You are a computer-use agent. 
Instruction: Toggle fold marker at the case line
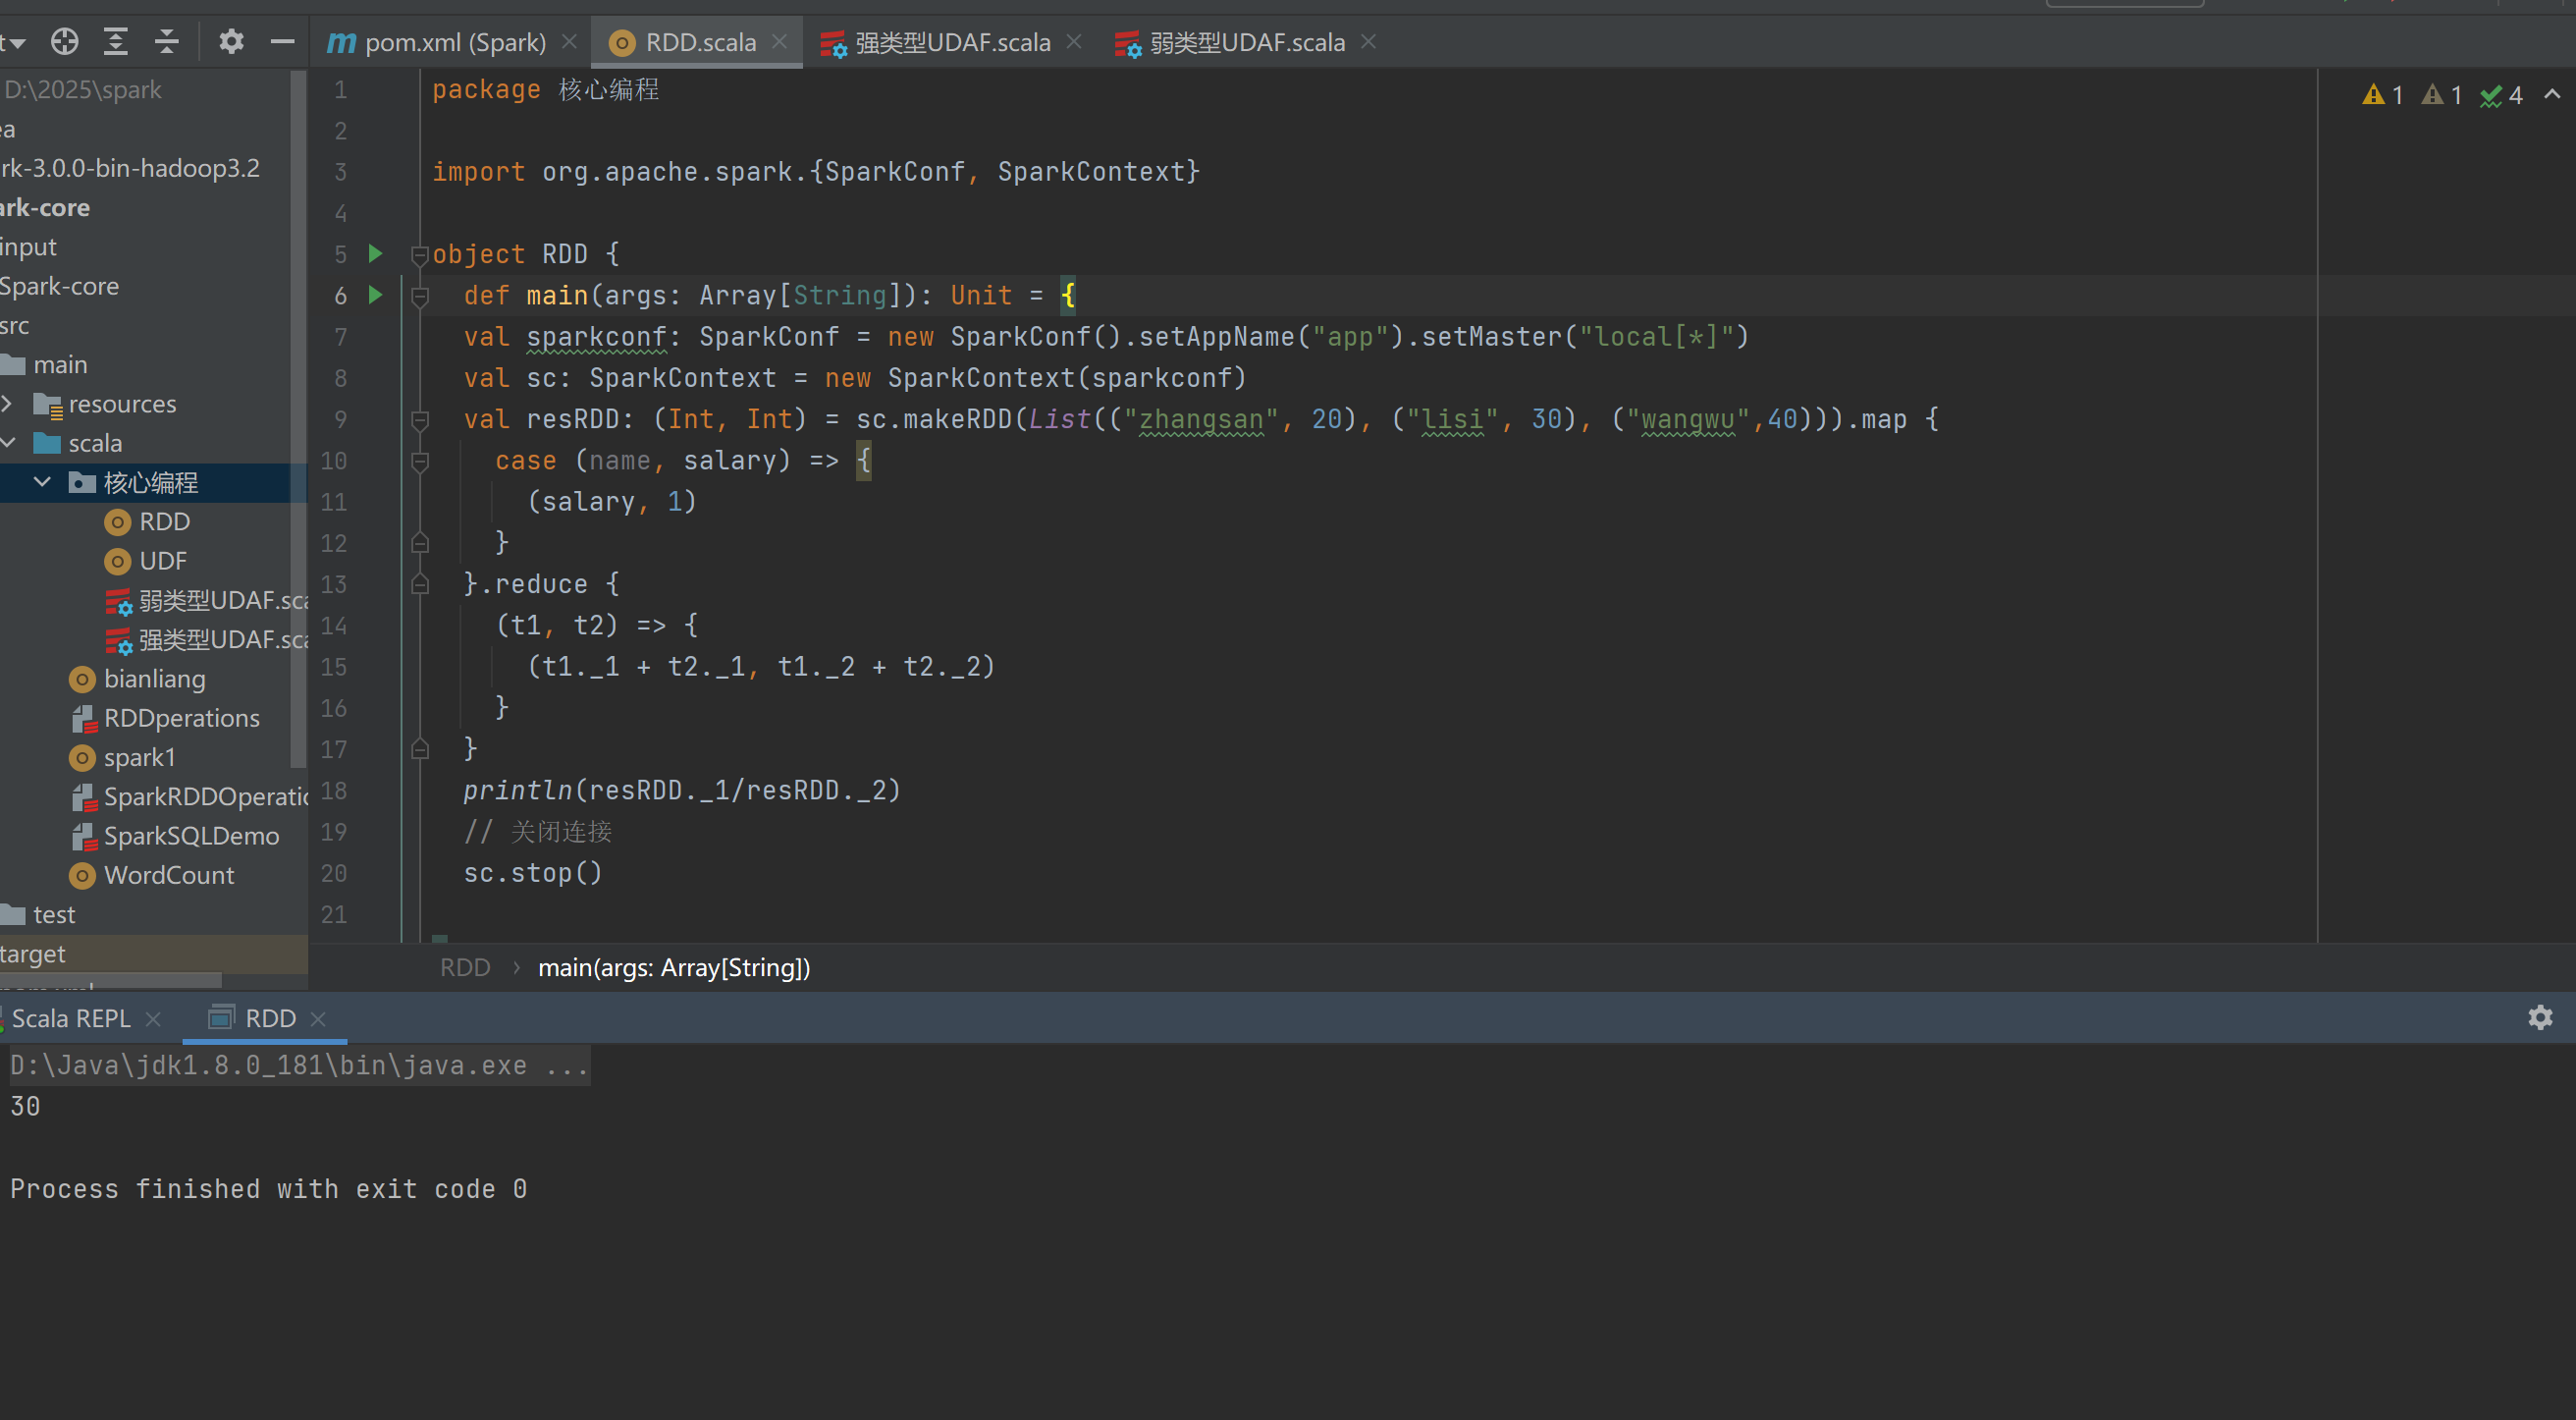(x=420, y=461)
